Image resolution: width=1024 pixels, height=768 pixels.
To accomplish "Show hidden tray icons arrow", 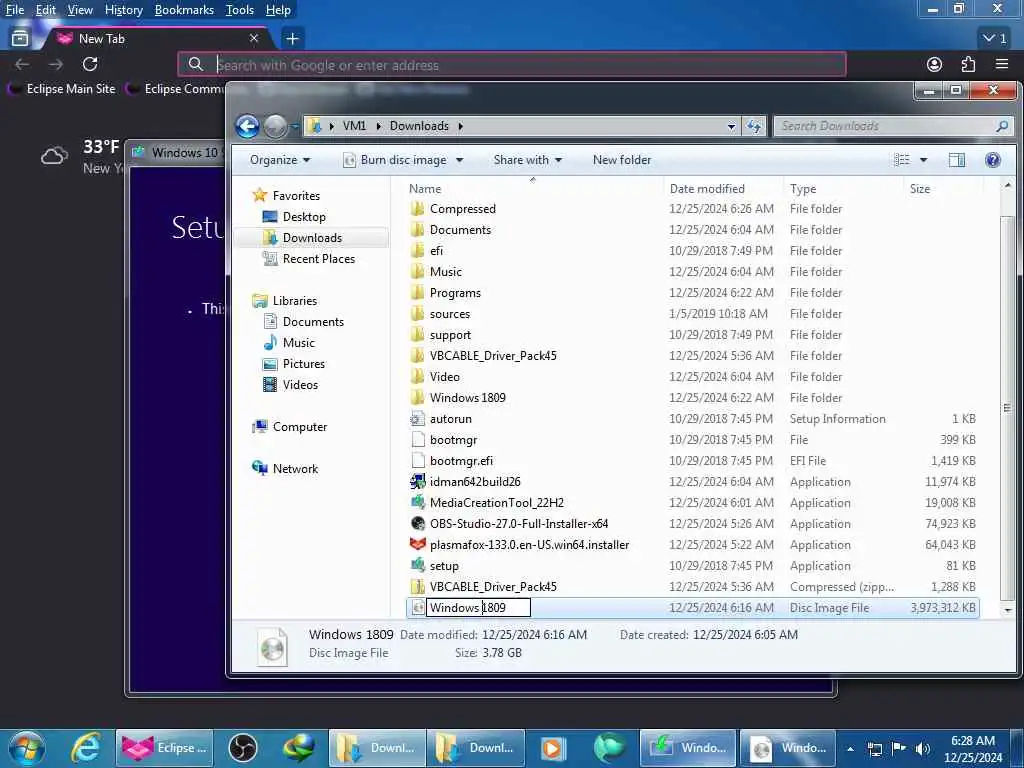I will (x=850, y=748).
